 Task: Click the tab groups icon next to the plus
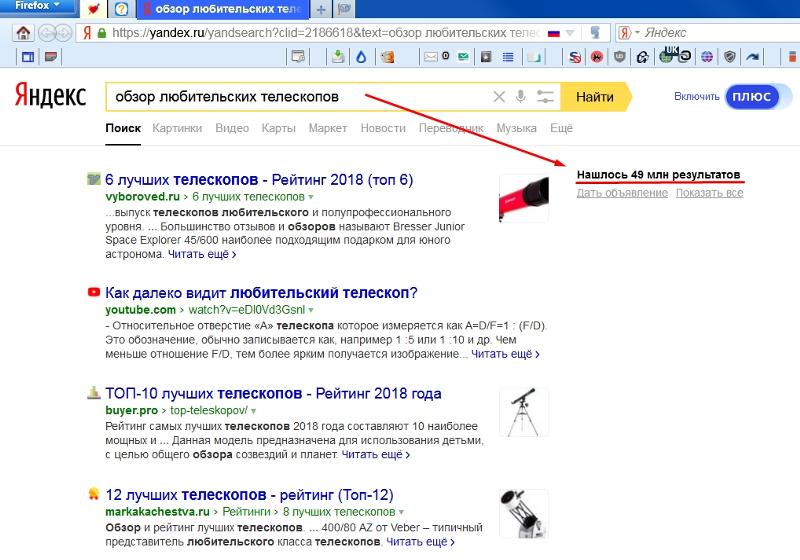[x=344, y=9]
